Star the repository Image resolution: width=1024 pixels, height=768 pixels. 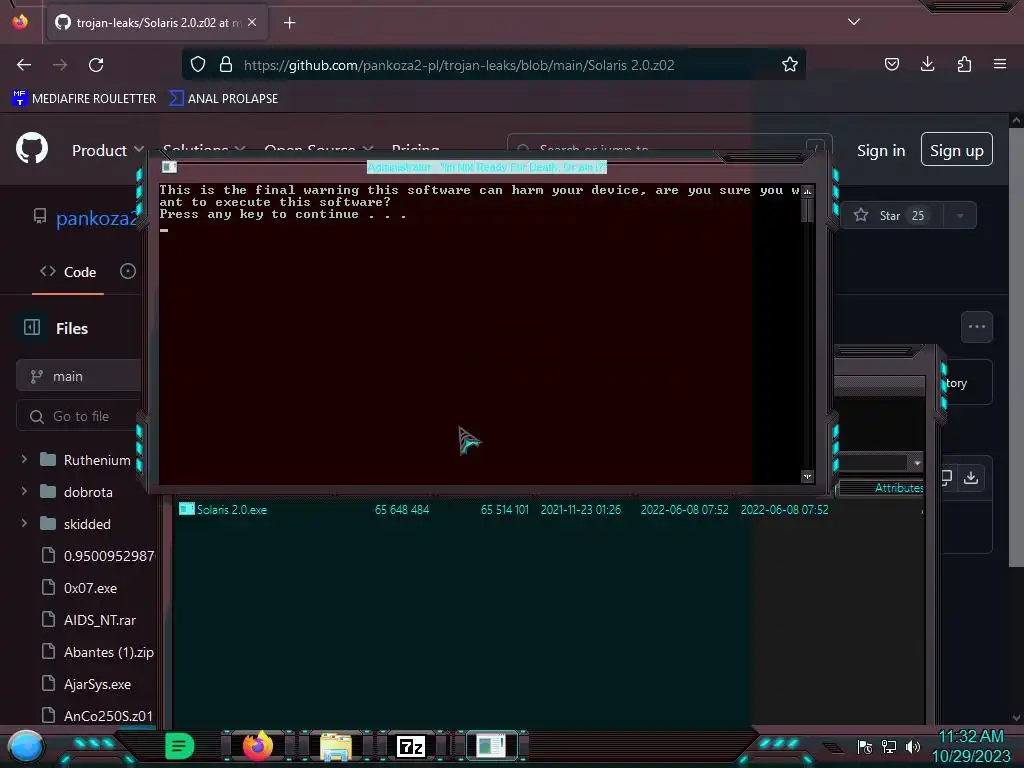click(891, 216)
